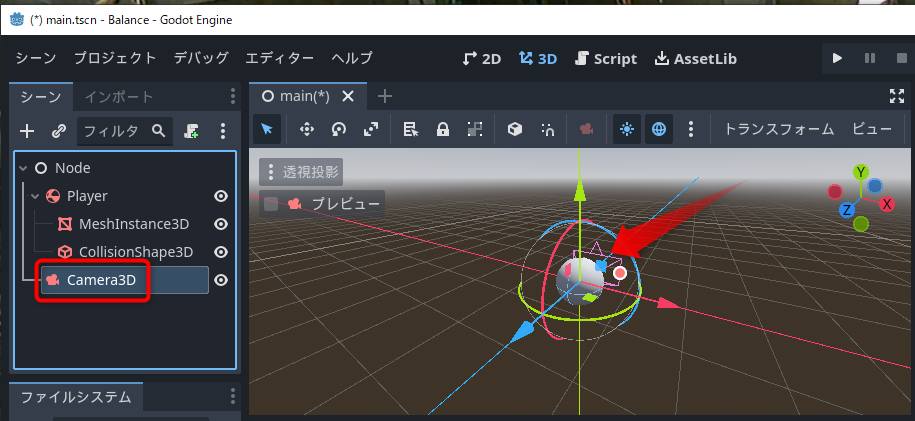Open the ヘルプ menu

tap(352, 58)
